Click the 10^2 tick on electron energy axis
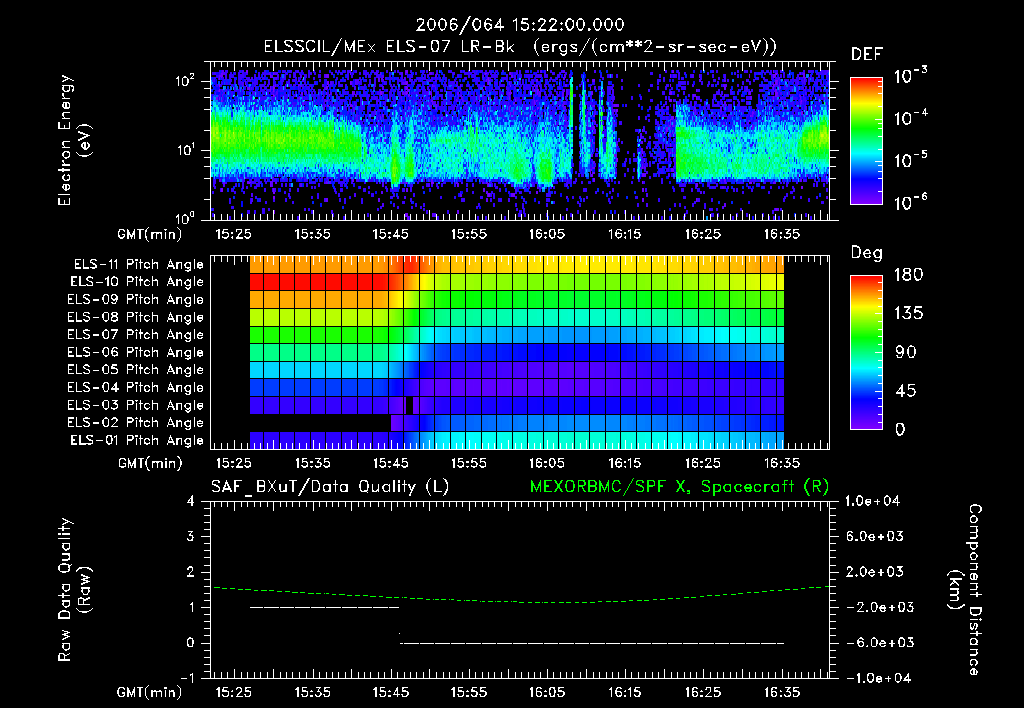Image resolution: width=1024 pixels, height=708 pixels. [x=185, y=81]
